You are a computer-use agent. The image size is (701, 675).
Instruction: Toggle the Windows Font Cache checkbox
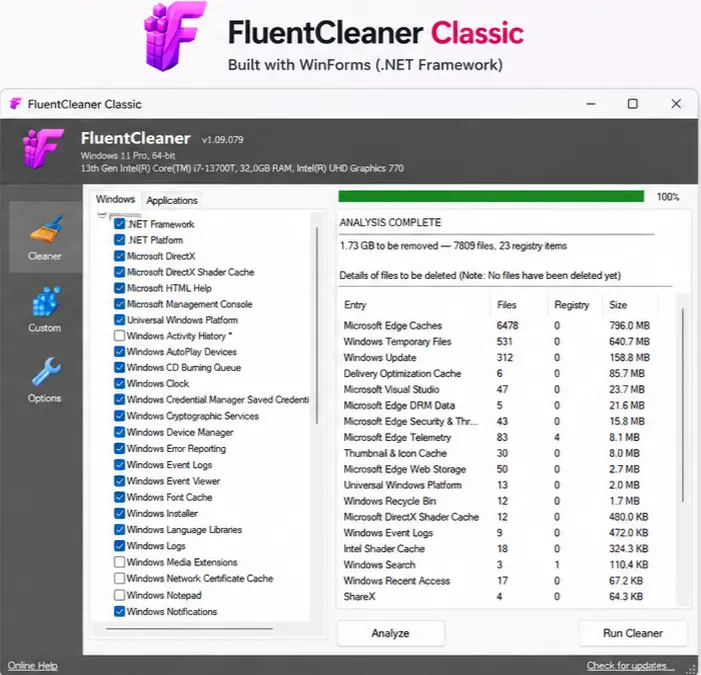point(119,497)
